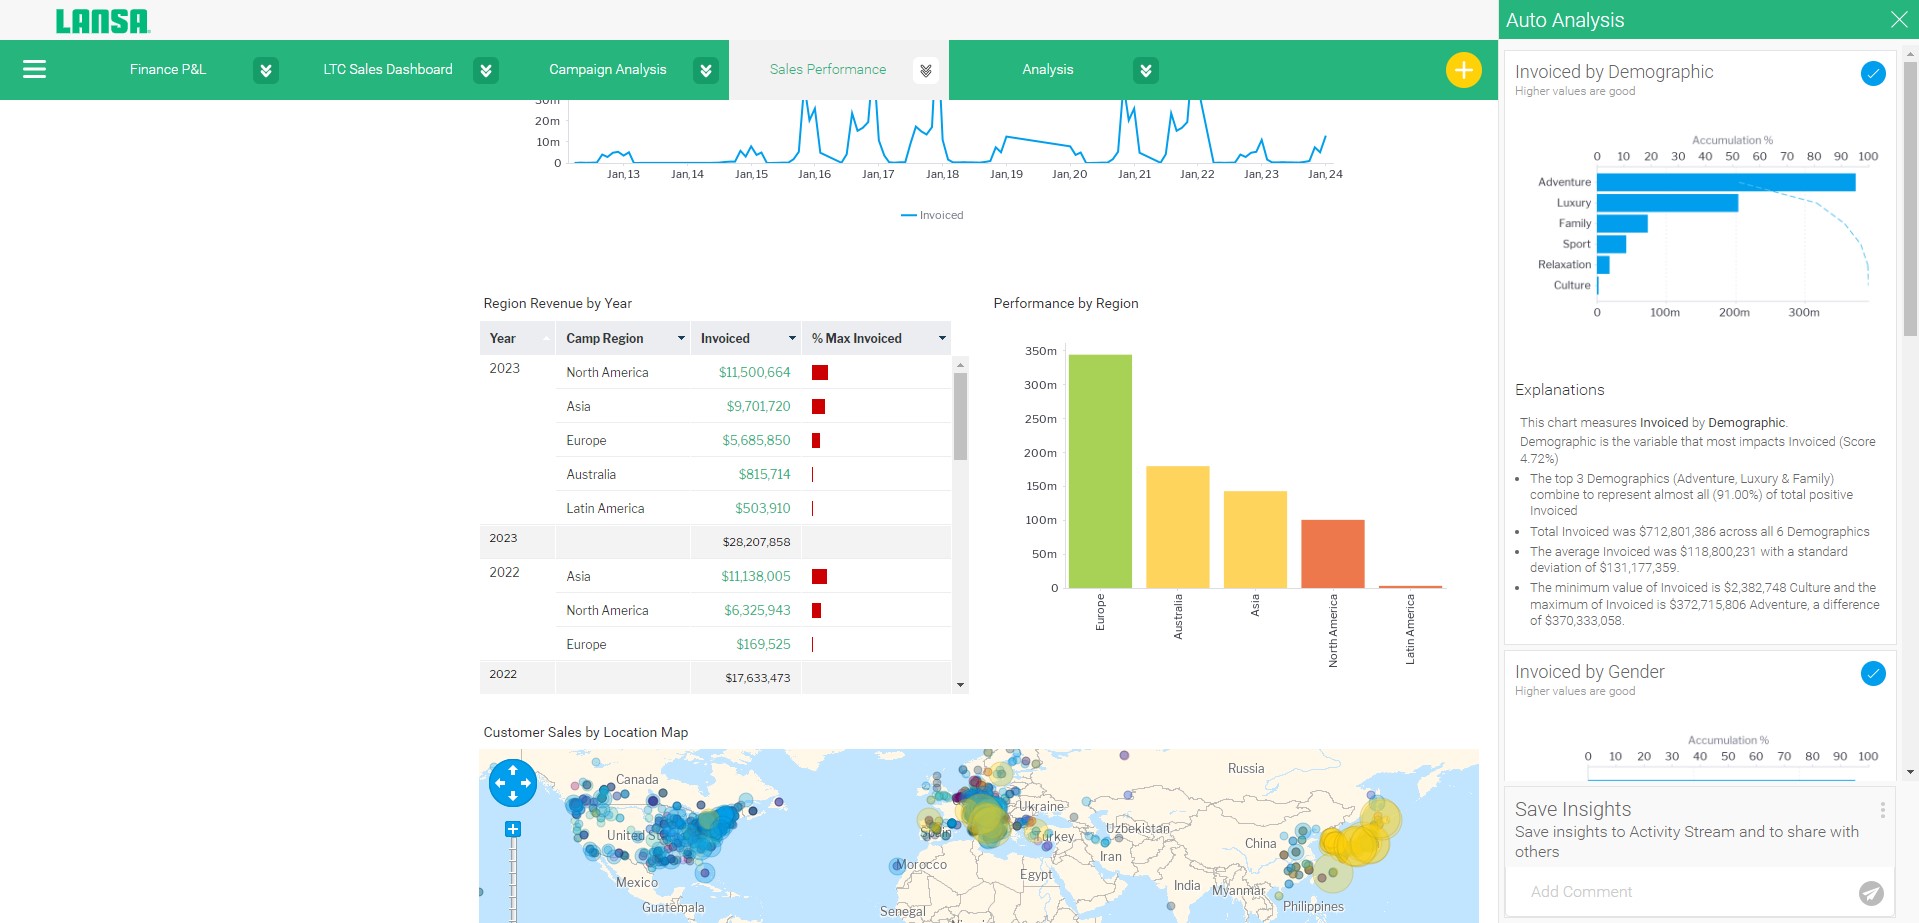Toggle the Invoiced series in chart legend
Image resolution: width=1919 pixels, height=923 pixels.
932,215
